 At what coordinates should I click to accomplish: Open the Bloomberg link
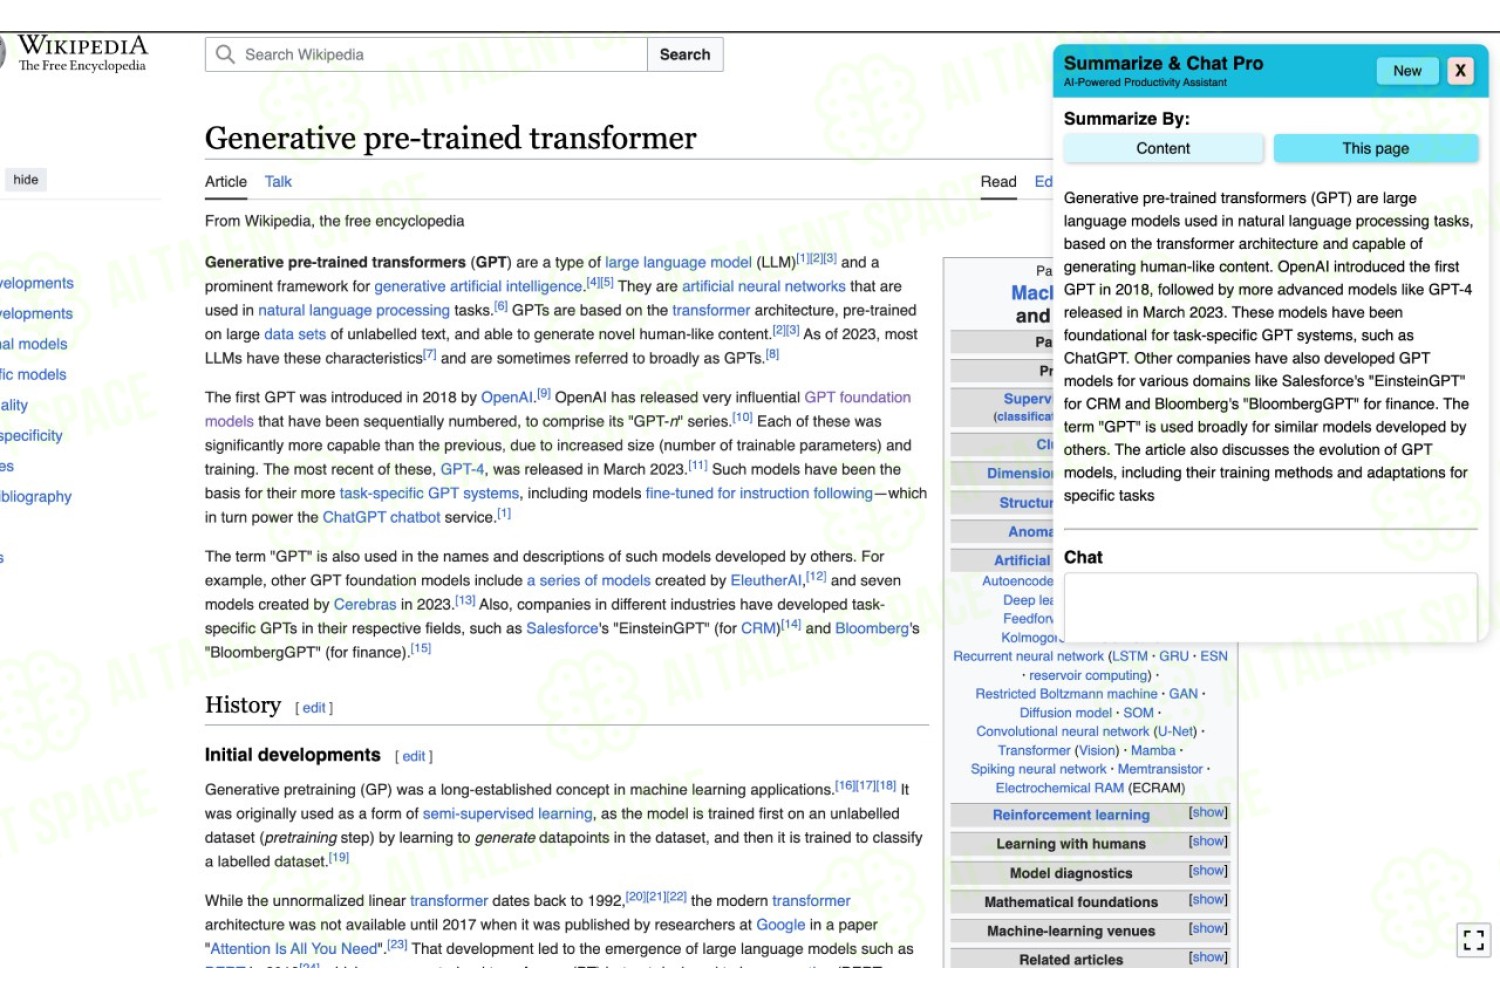(872, 628)
